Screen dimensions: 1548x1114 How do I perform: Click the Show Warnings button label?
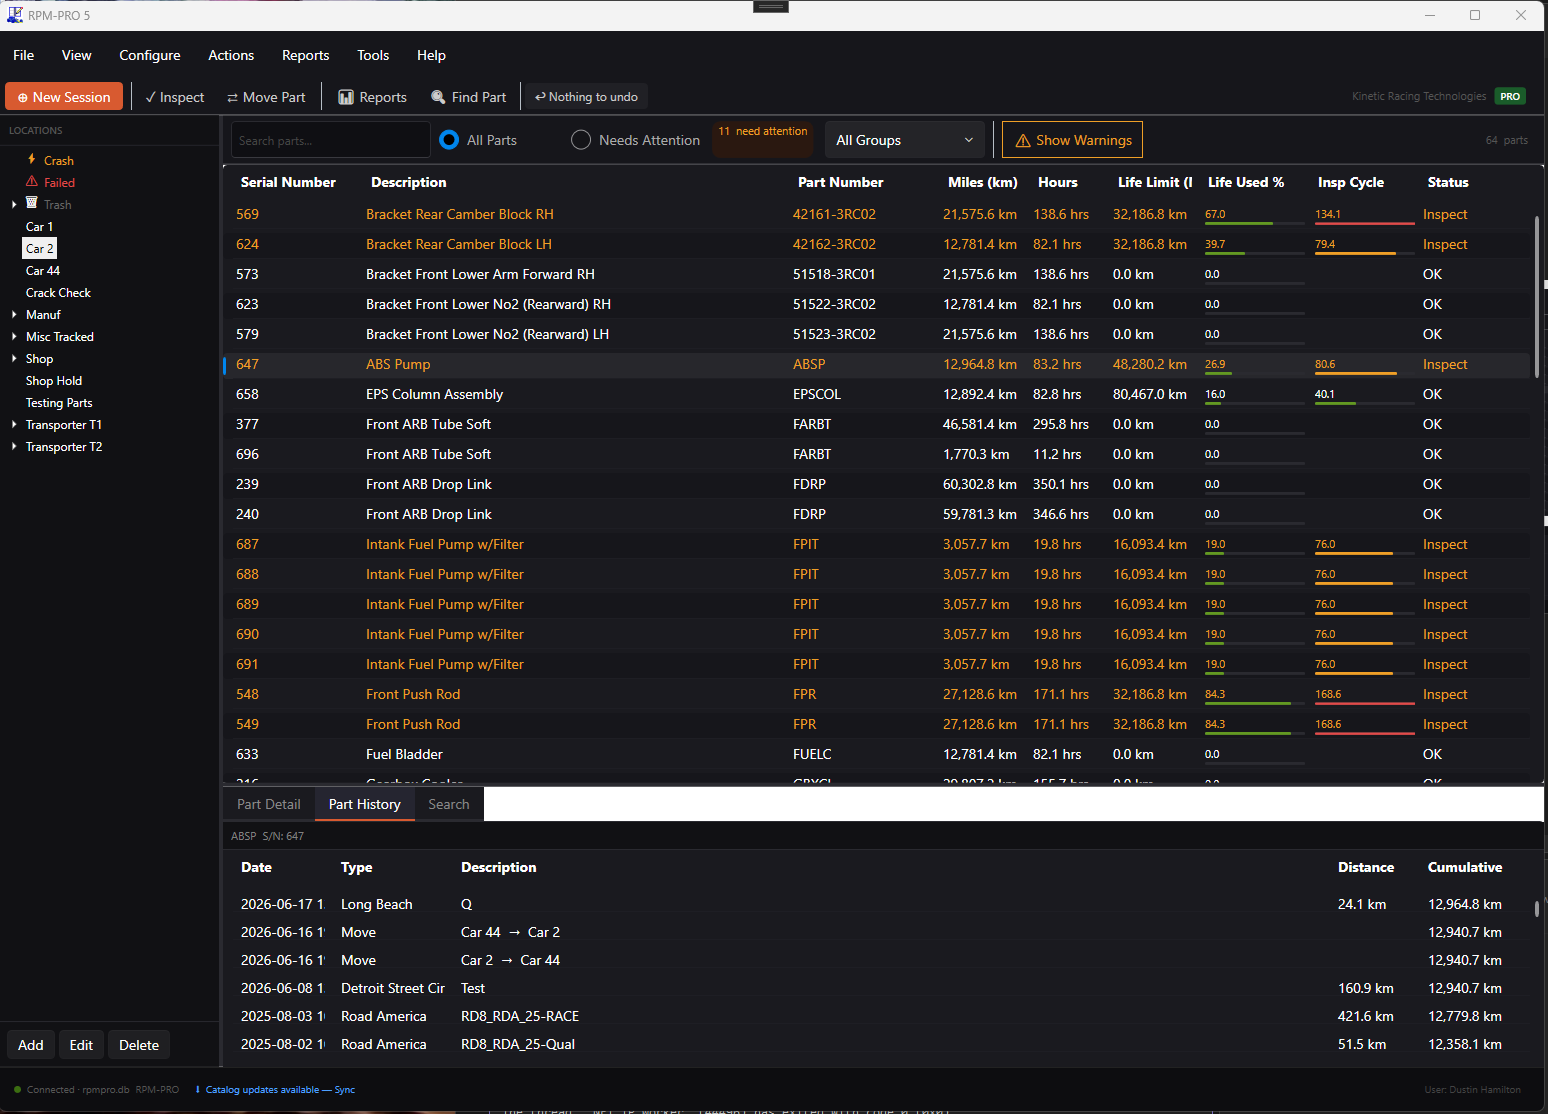(1084, 140)
